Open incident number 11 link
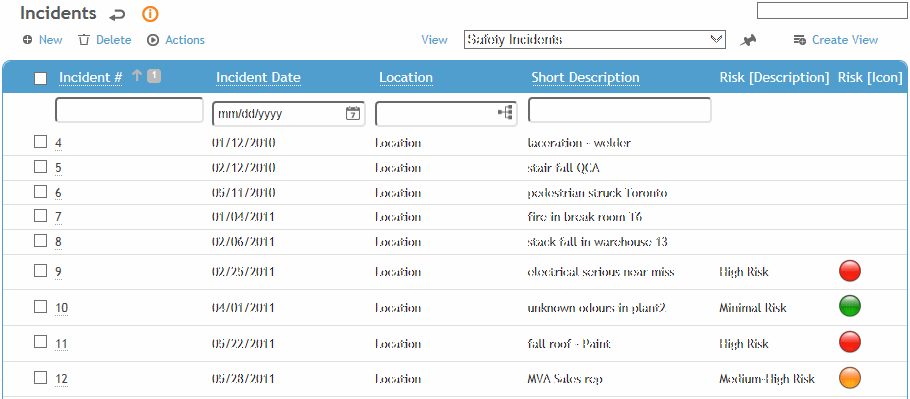910x399 pixels. coord(62,344)
